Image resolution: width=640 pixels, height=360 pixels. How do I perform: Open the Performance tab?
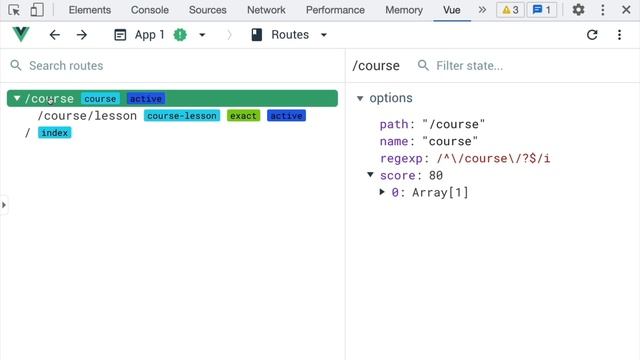(335, 10)
